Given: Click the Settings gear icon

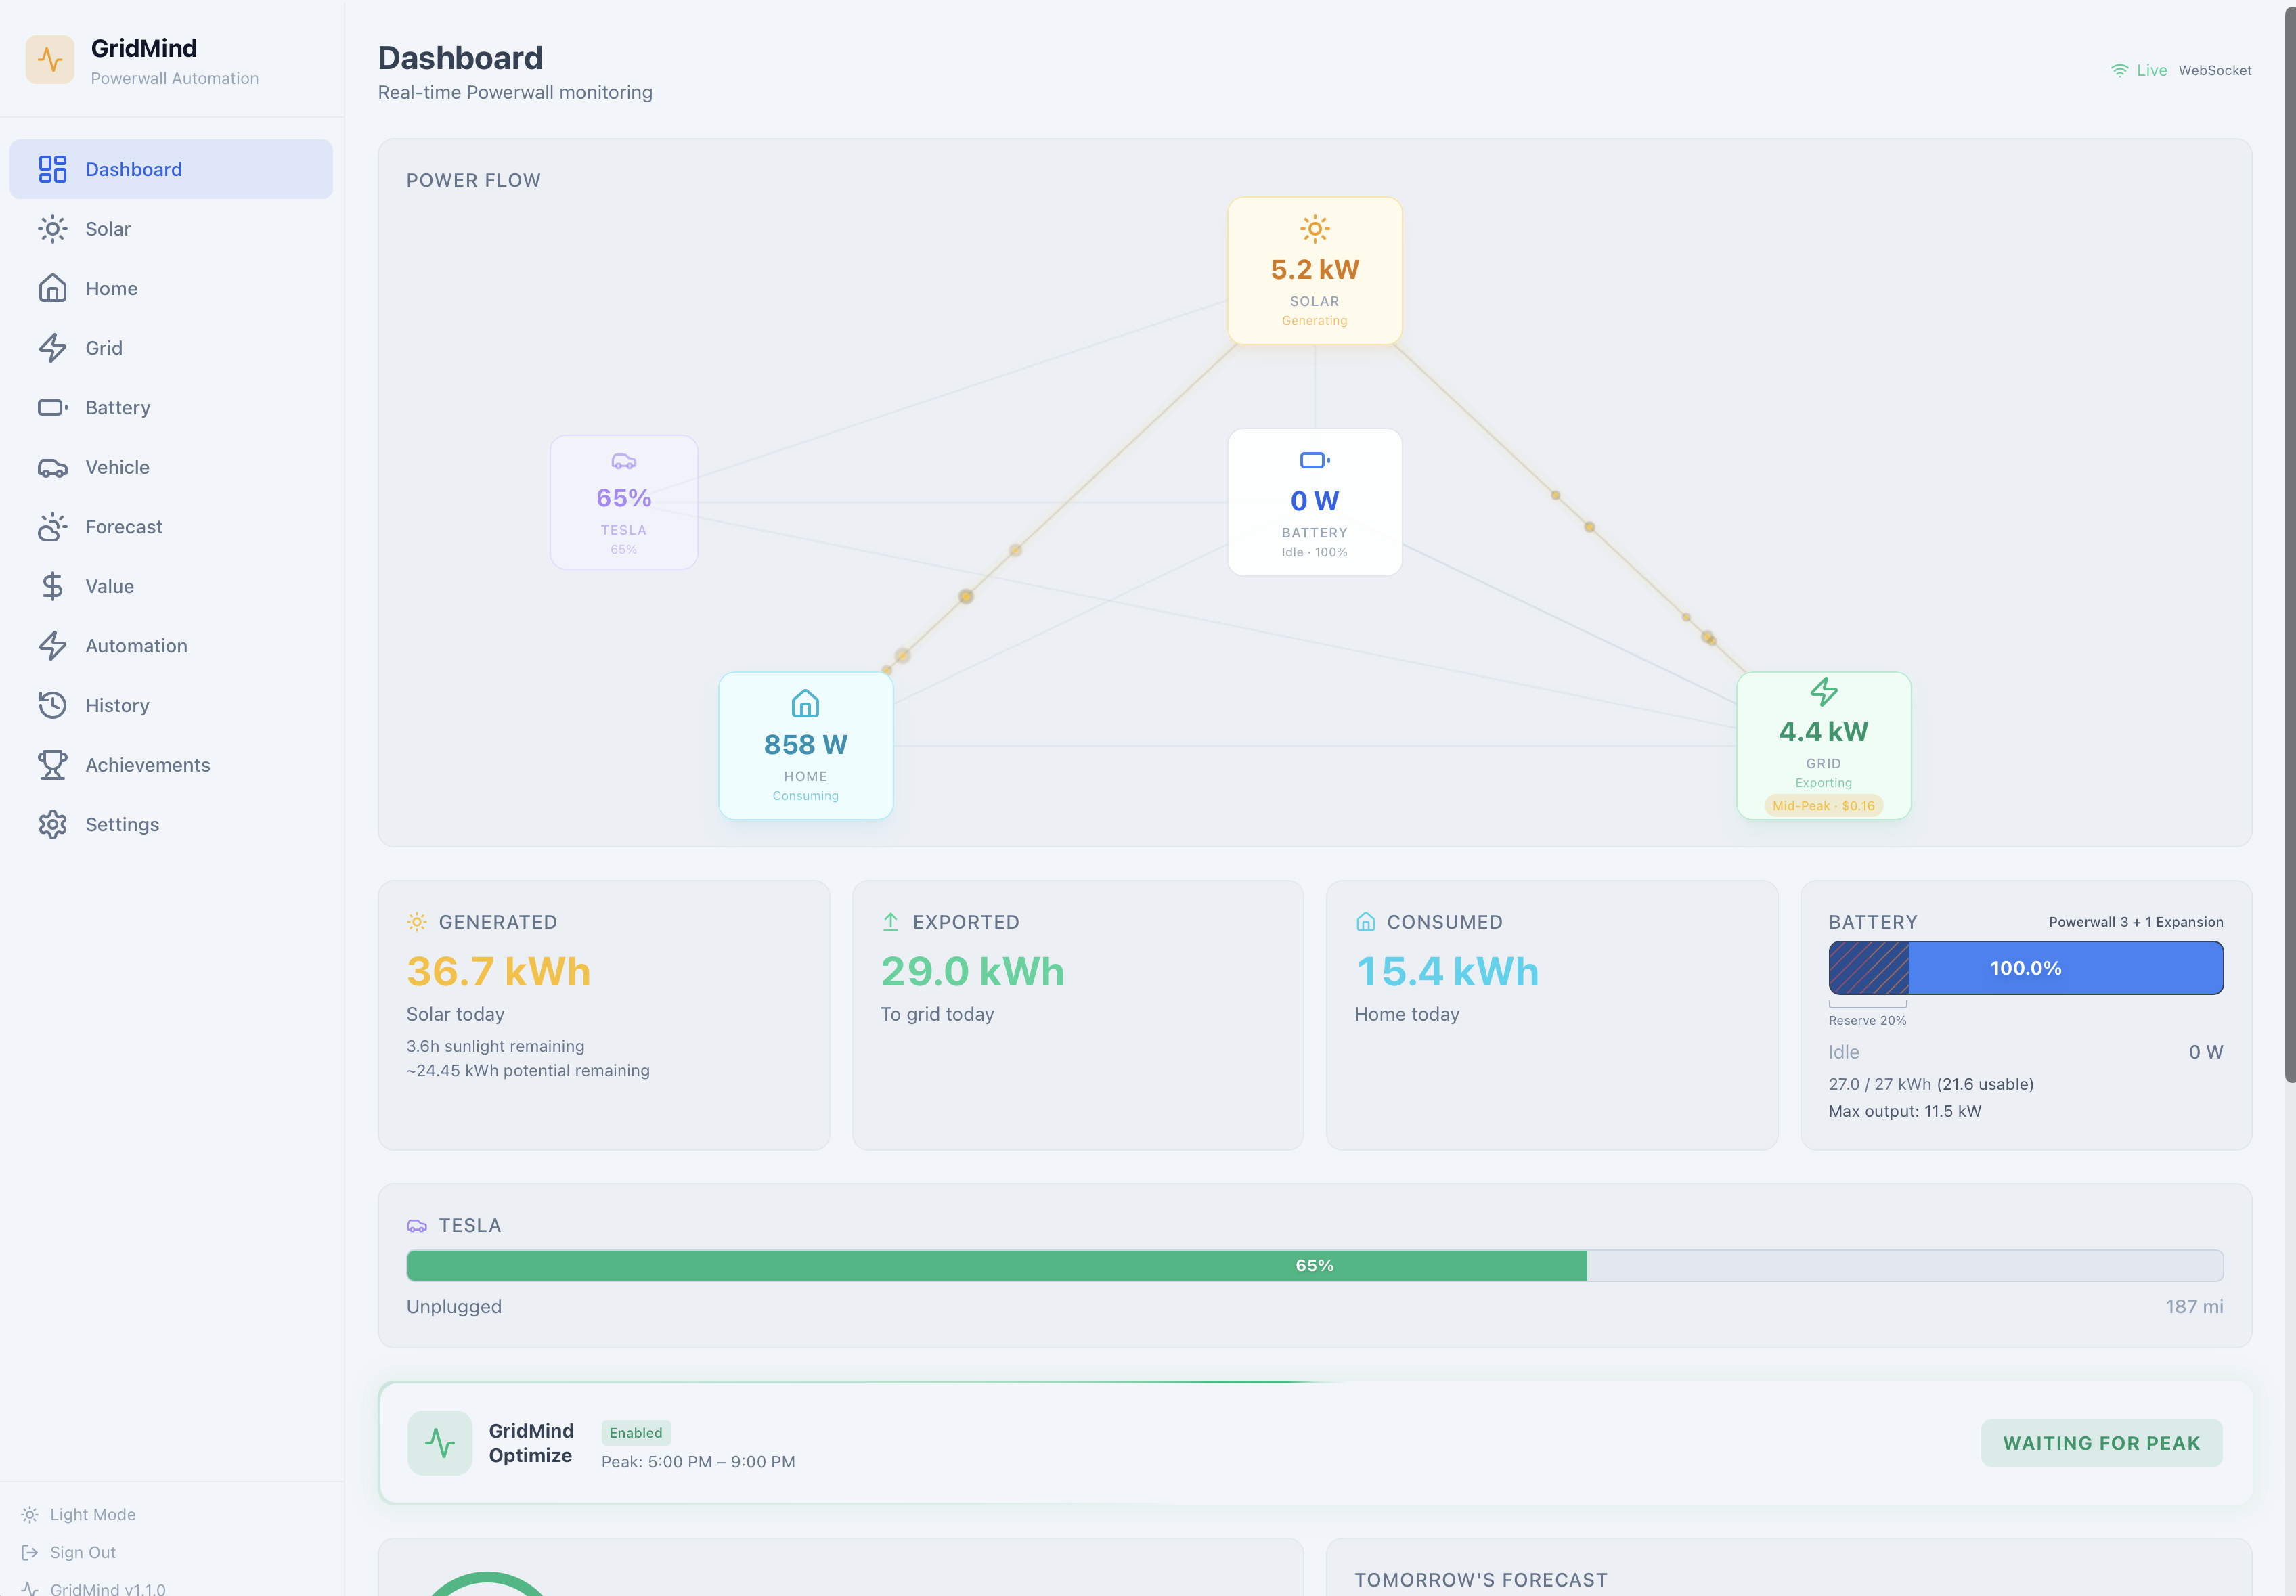Looking at the screenshot, I should coord(52,825).
